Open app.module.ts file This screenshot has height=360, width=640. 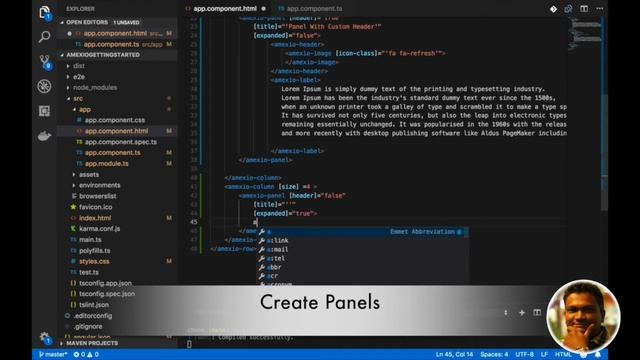tap(107, 164)
